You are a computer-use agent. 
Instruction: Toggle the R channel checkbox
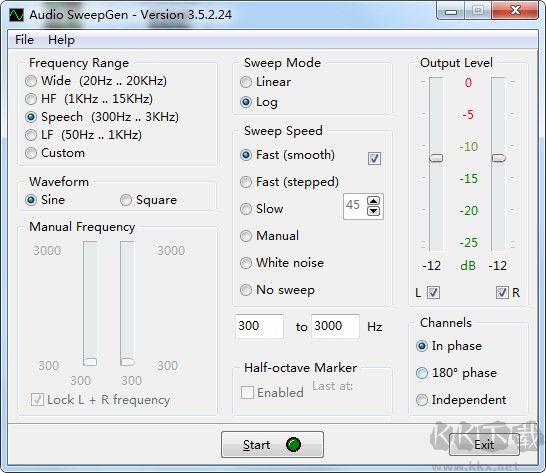pyautogui.click(x=502, y=293)
